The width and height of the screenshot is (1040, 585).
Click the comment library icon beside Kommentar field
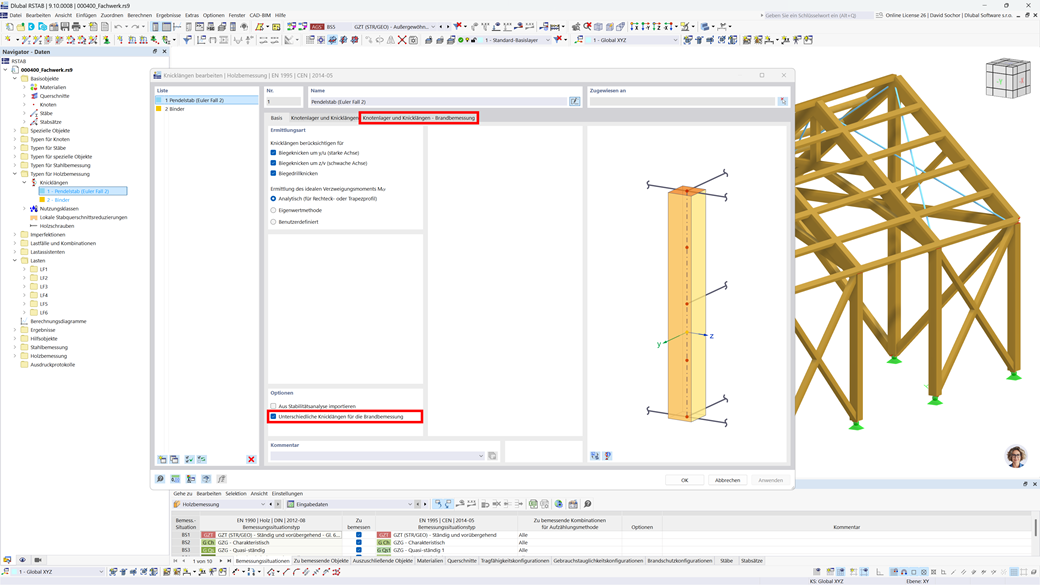(x=492, y=456)
